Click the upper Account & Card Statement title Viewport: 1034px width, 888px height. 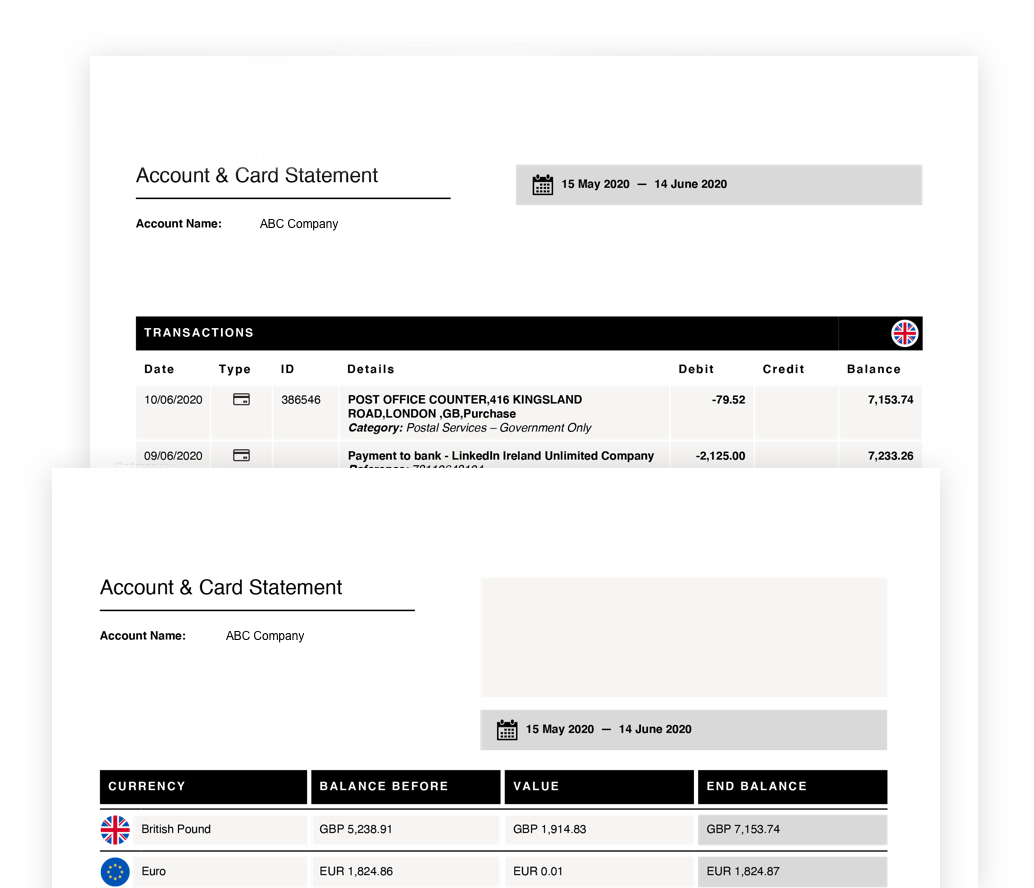pyautogui.click(x=257, y=175)
